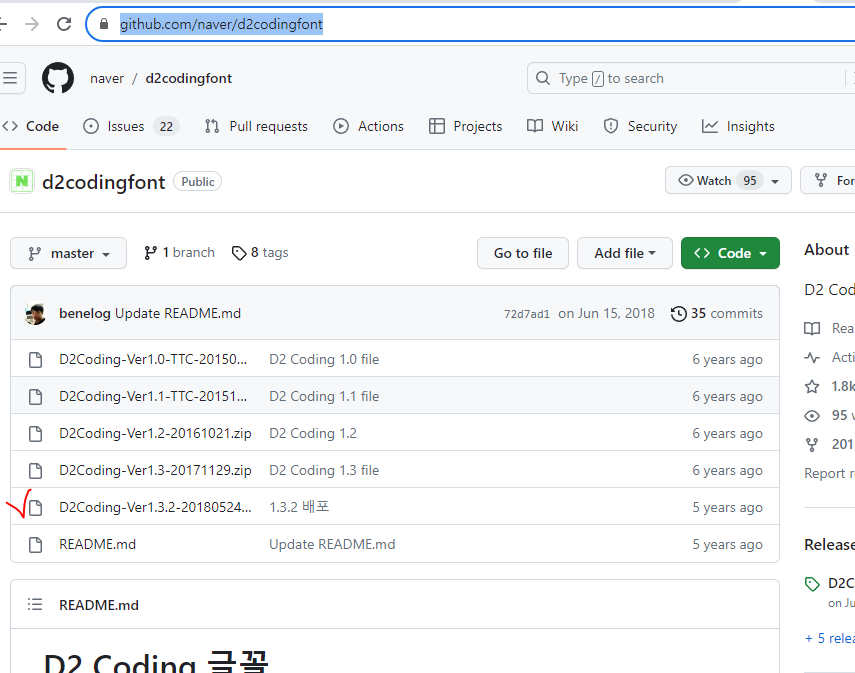Open the Add file dropdown
The height and width of the screenshot is (673, 855).
pyautogui.click(x=624, y=253)
